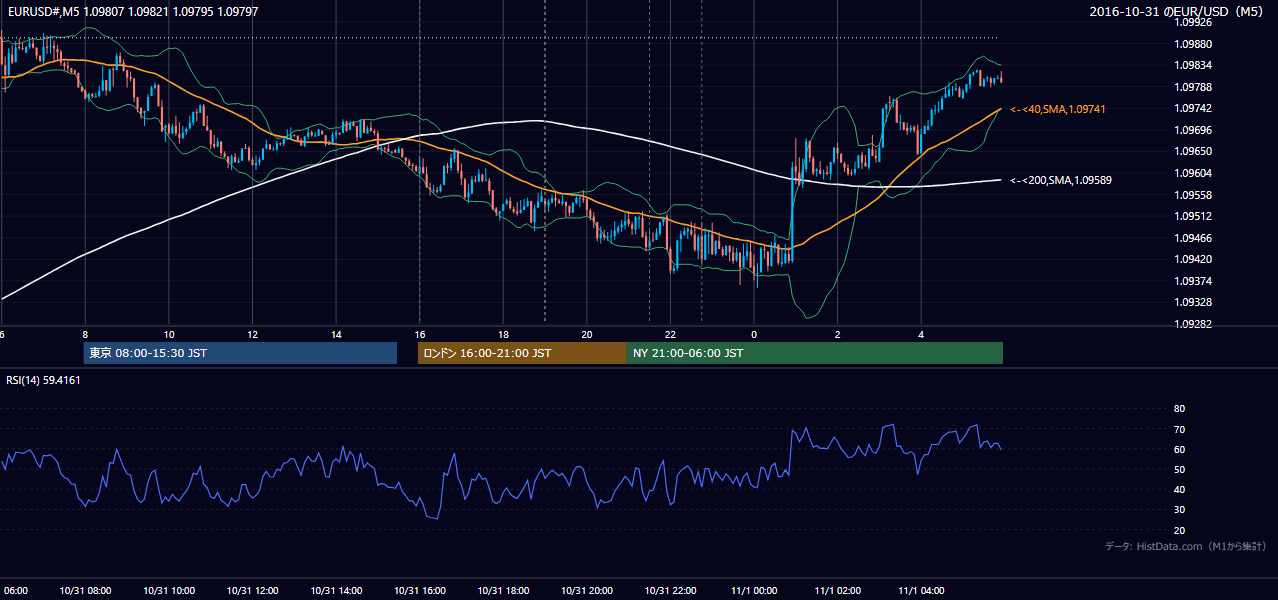Select the NY 21:00-06:00 JST session bar
The width and height of the screenshot is (1278, 600).
[815, 353]
